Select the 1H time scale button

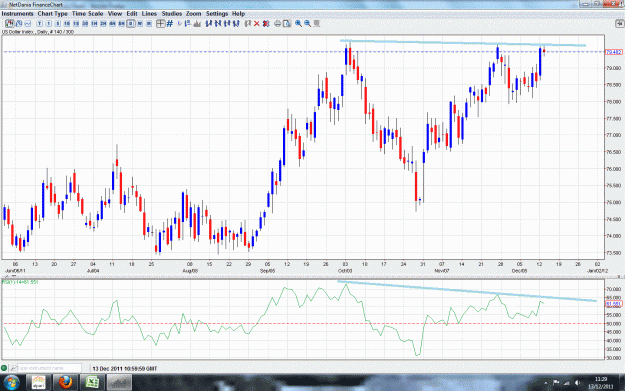94,24
